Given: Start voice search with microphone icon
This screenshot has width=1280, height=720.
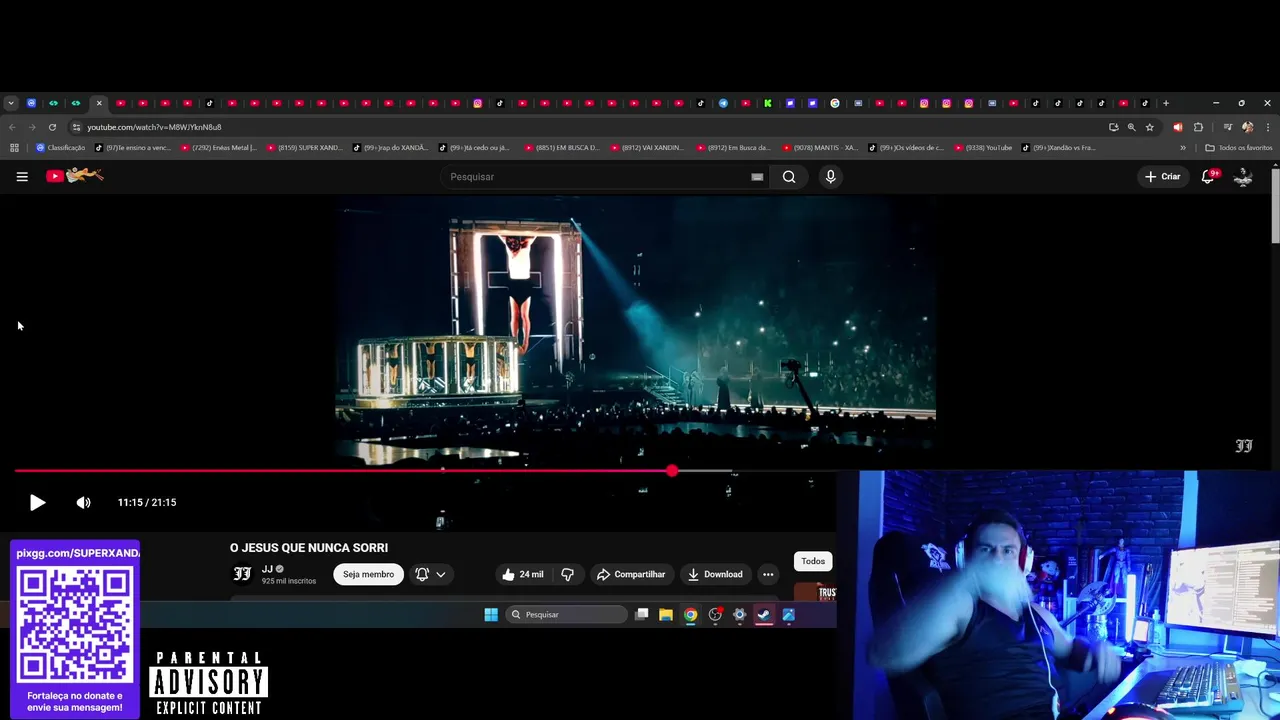Looking at the screenshot, I should click(830, 177).
